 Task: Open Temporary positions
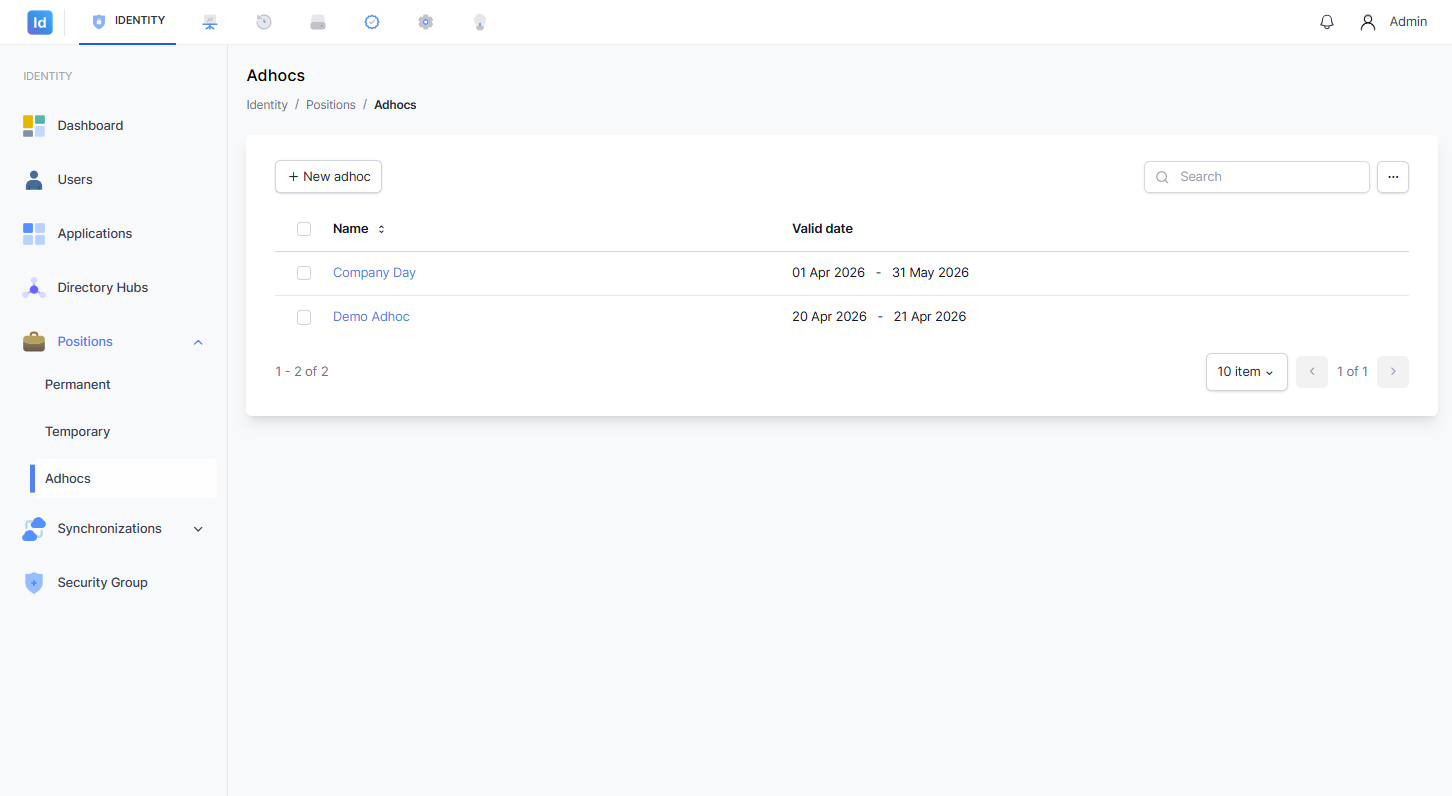click(x=78, y=432)
